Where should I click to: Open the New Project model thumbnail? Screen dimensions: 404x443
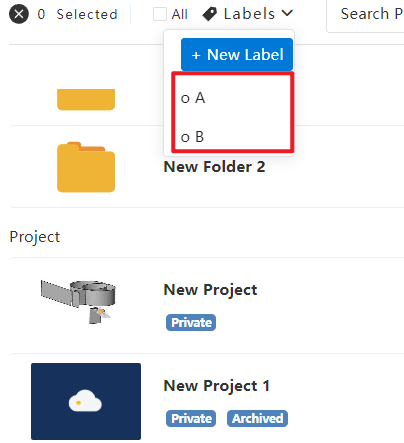click(x=79, y=301)
